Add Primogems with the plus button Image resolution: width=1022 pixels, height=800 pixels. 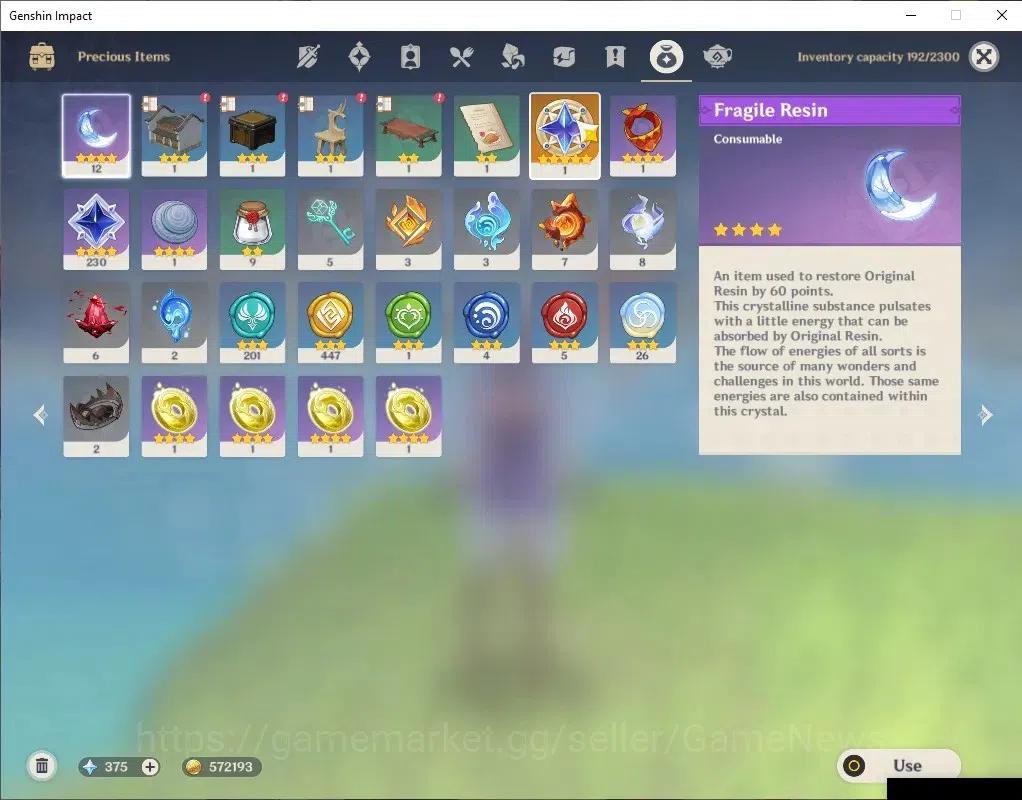[x=150, y=767]
